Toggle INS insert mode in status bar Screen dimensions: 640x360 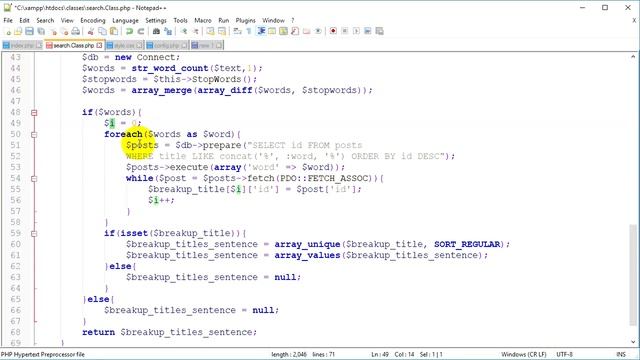point(621,354)
